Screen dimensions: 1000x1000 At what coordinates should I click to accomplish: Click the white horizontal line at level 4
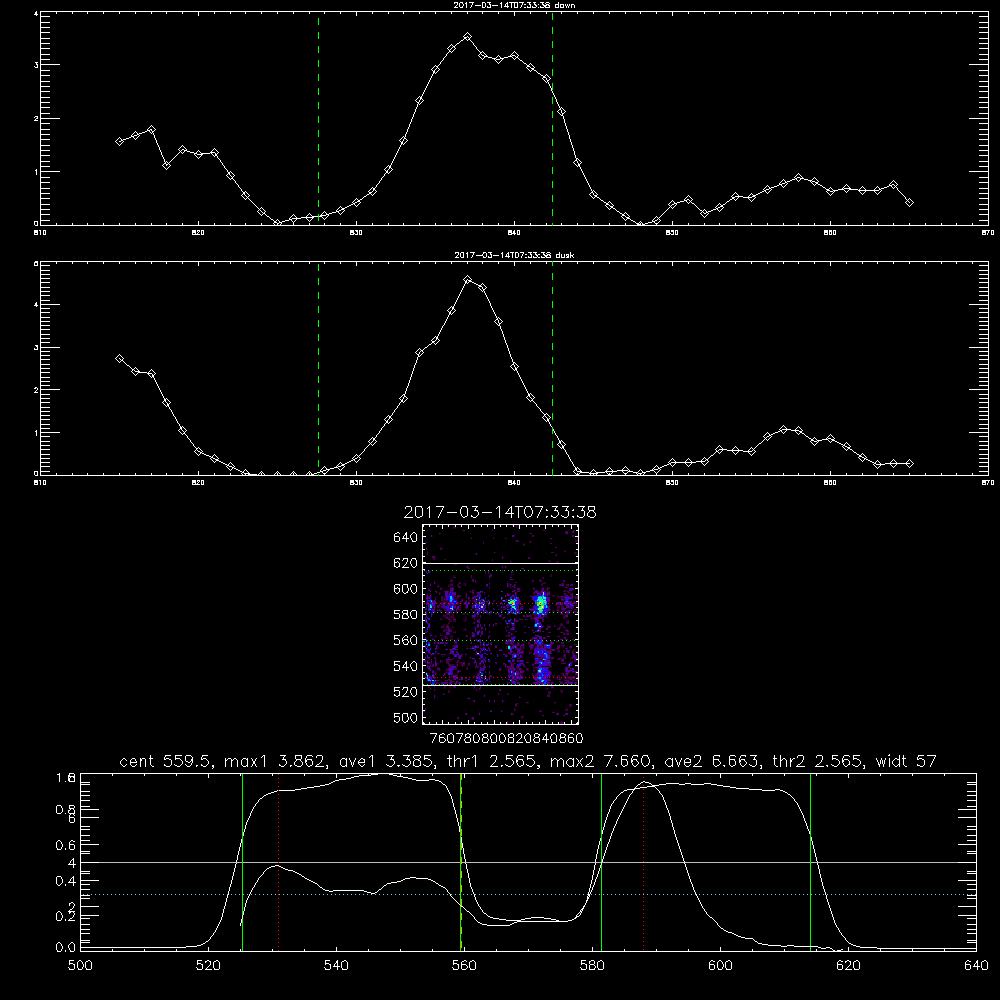529,862
